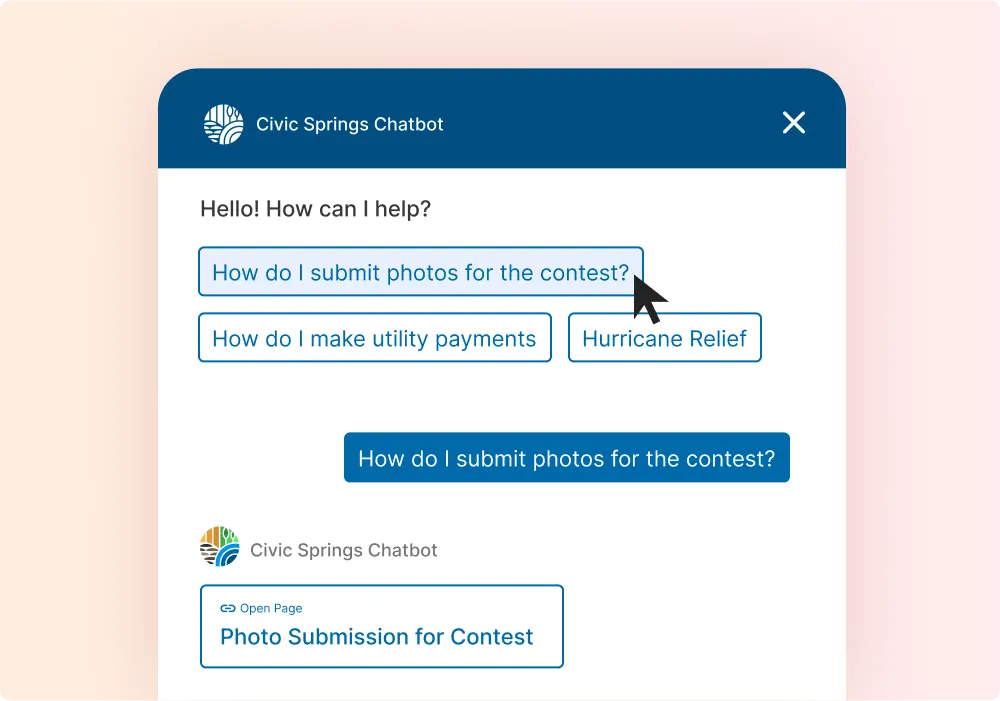Click the gray chatbot name beside the avatar
Screen dimensions: 1000x701
coord(344,550)
